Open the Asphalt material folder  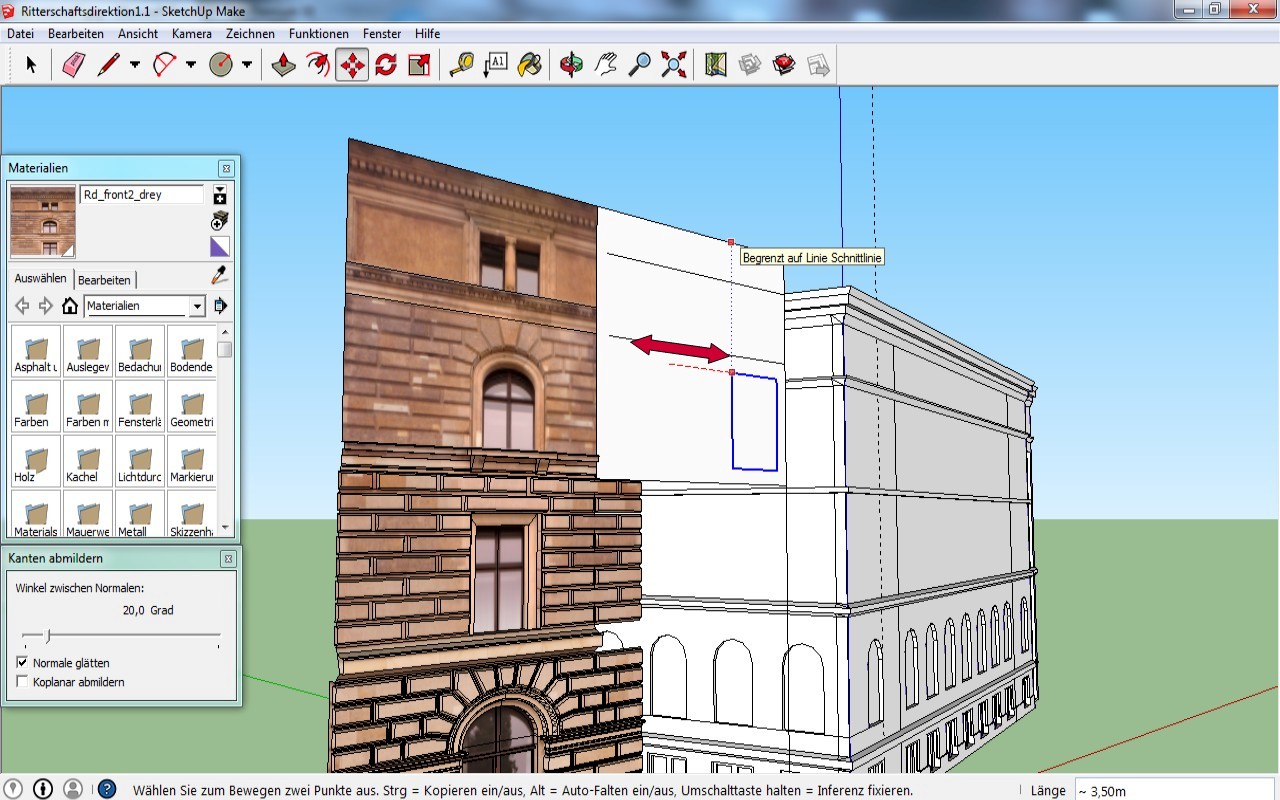click(x=36, y=352)
